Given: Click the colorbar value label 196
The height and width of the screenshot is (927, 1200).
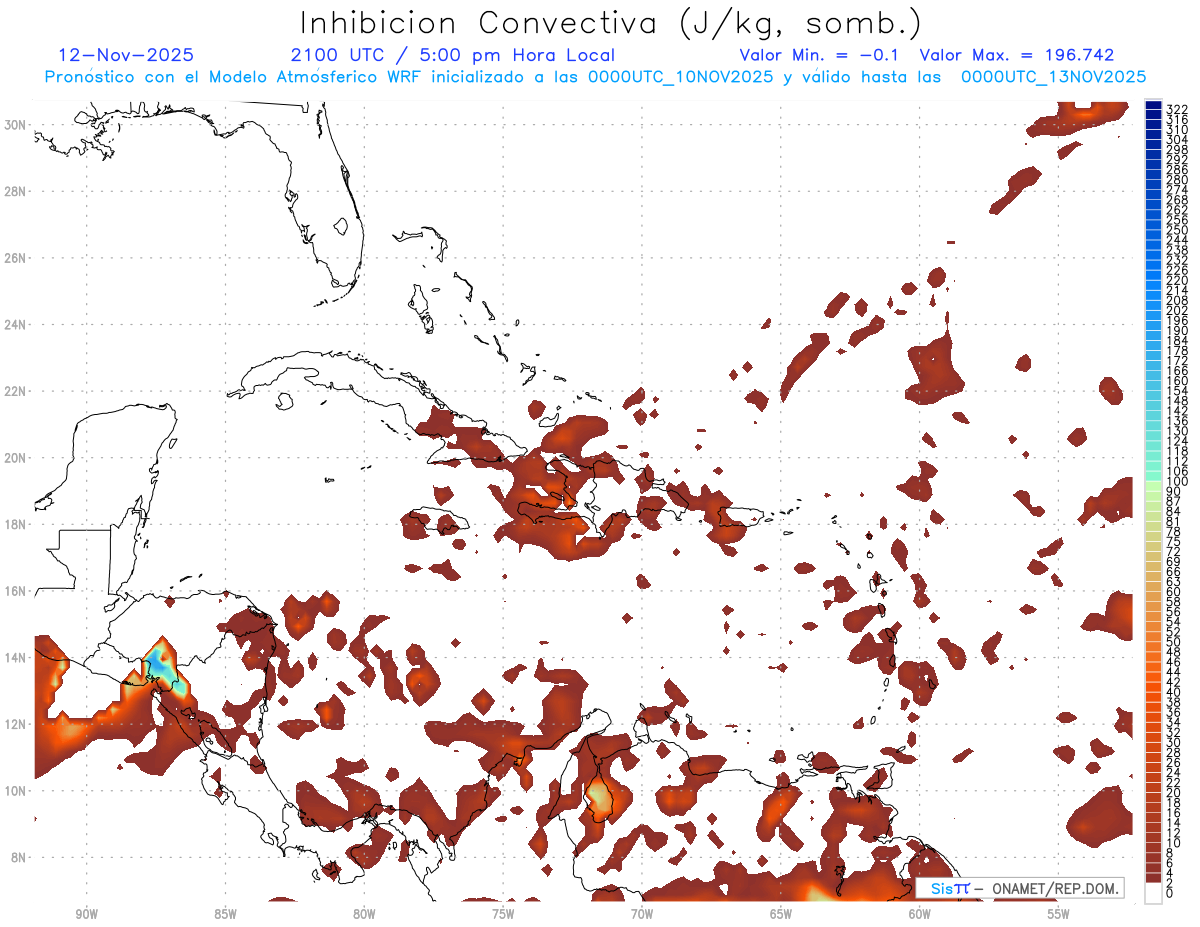Looking at the screenshot, I should [x=1177, y=320].
